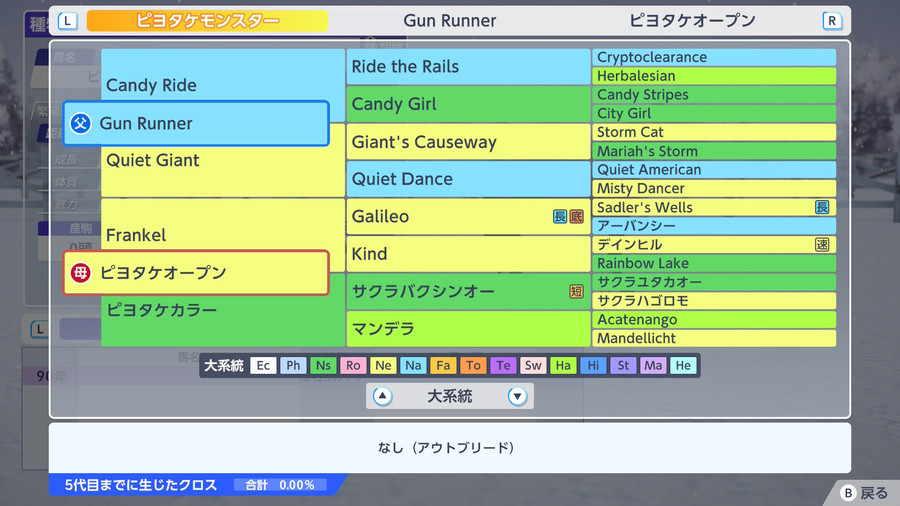Click the He lineage color swatch
Viewport: 900px width, 506px height.
tap(683, 365)
